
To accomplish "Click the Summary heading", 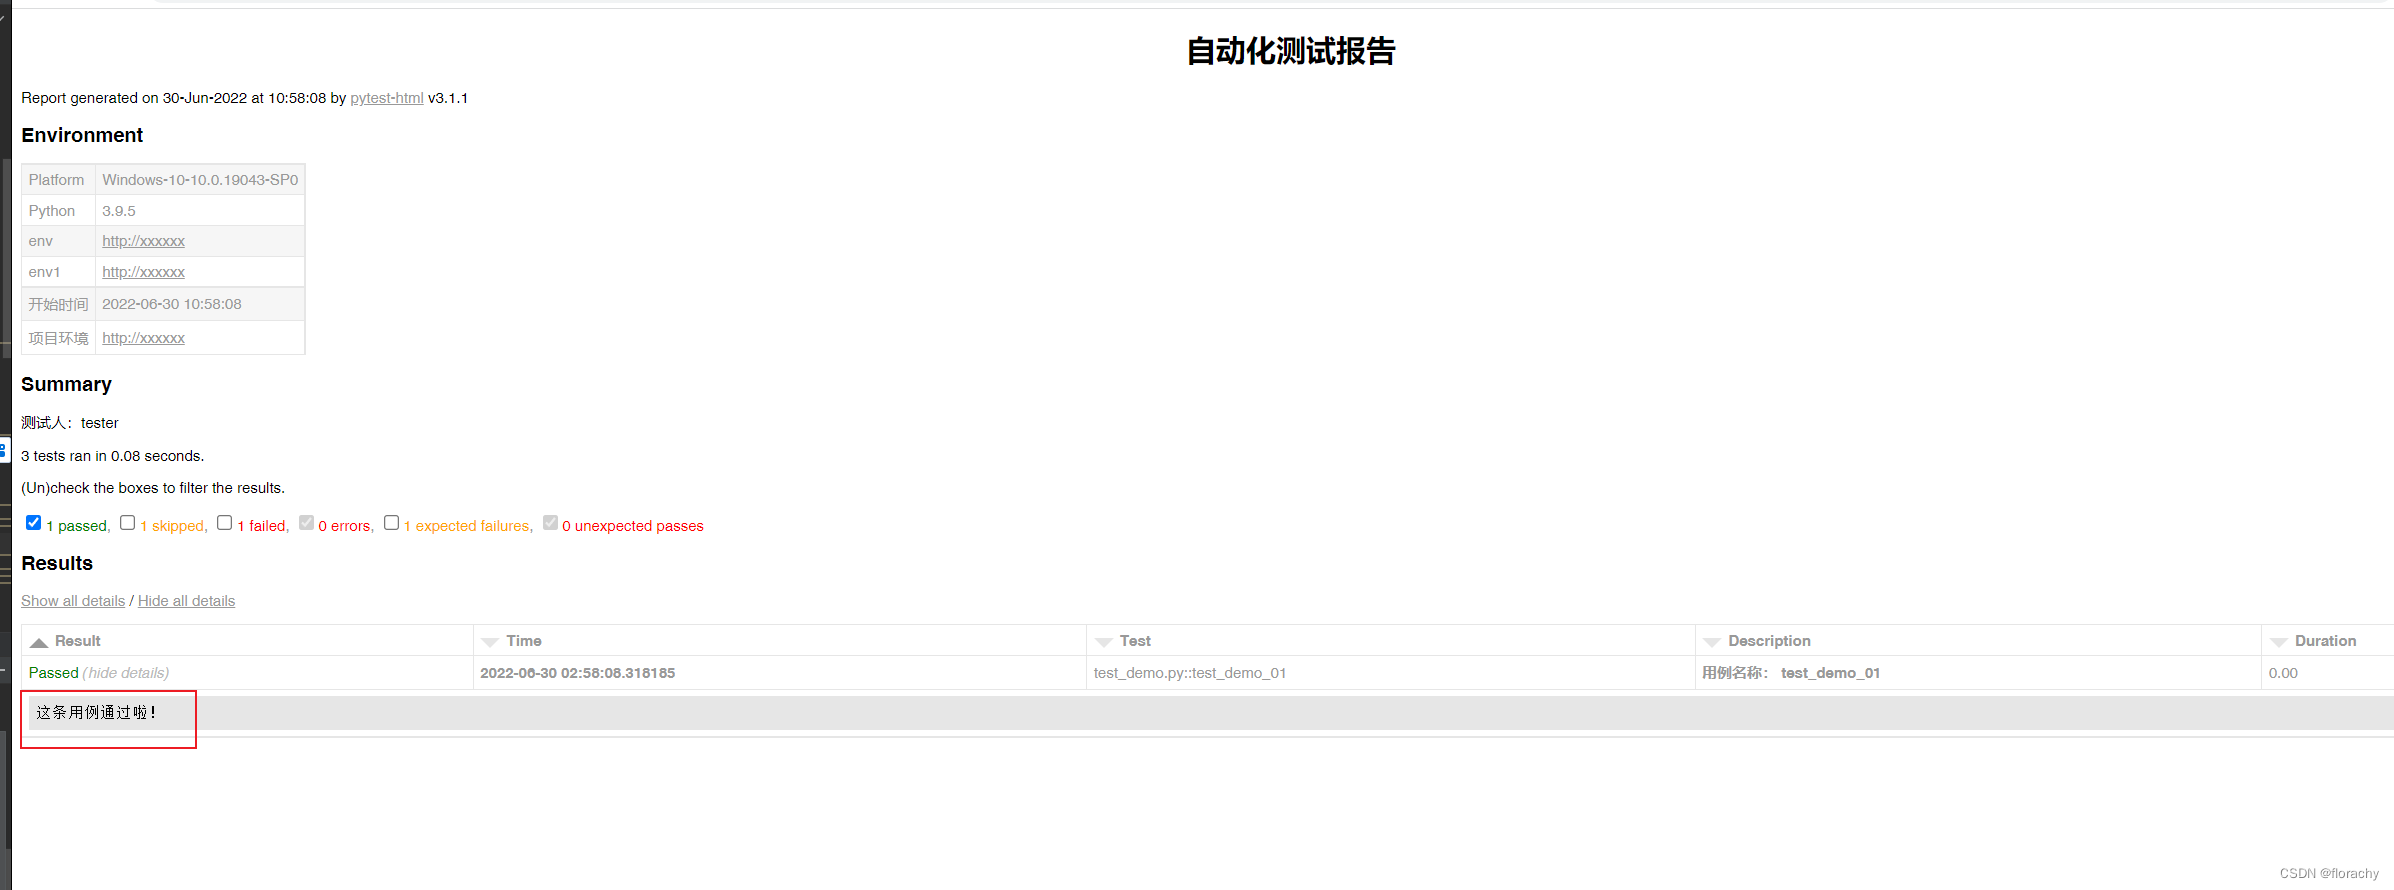I will (x=66, y=384).
